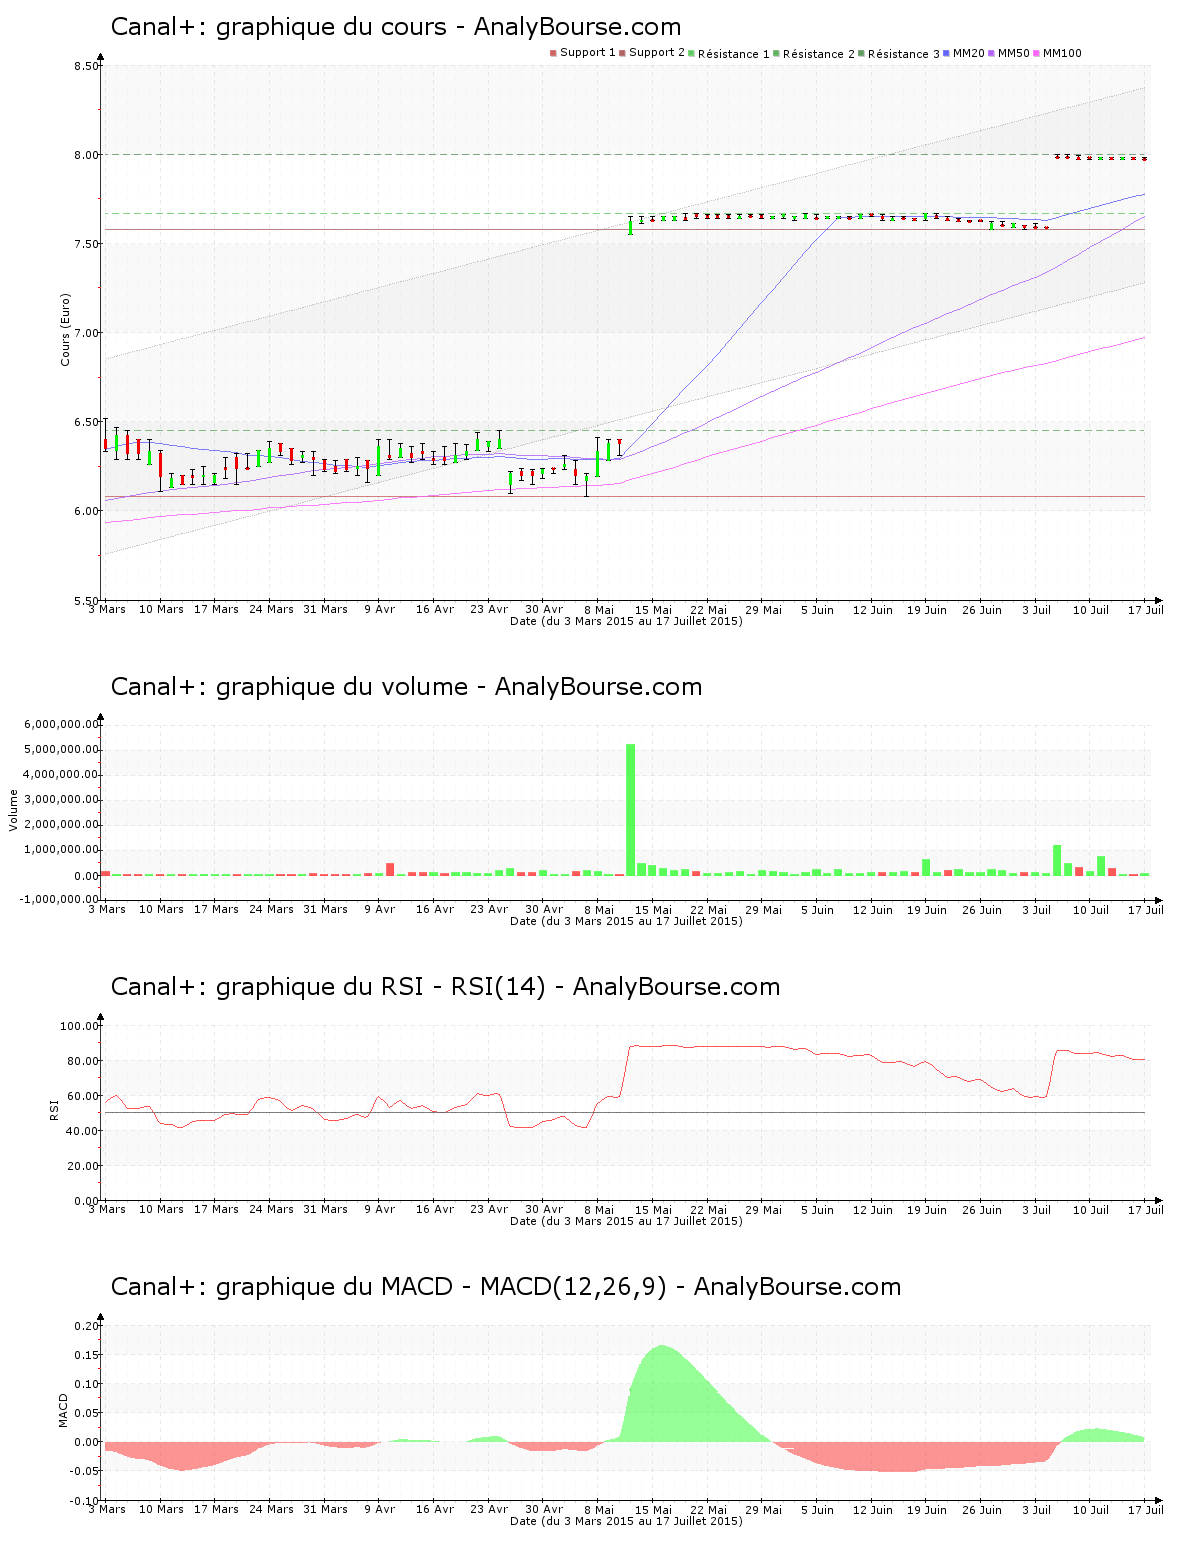Click the -1,000,000.00 volume axis value

coord(59,899)
